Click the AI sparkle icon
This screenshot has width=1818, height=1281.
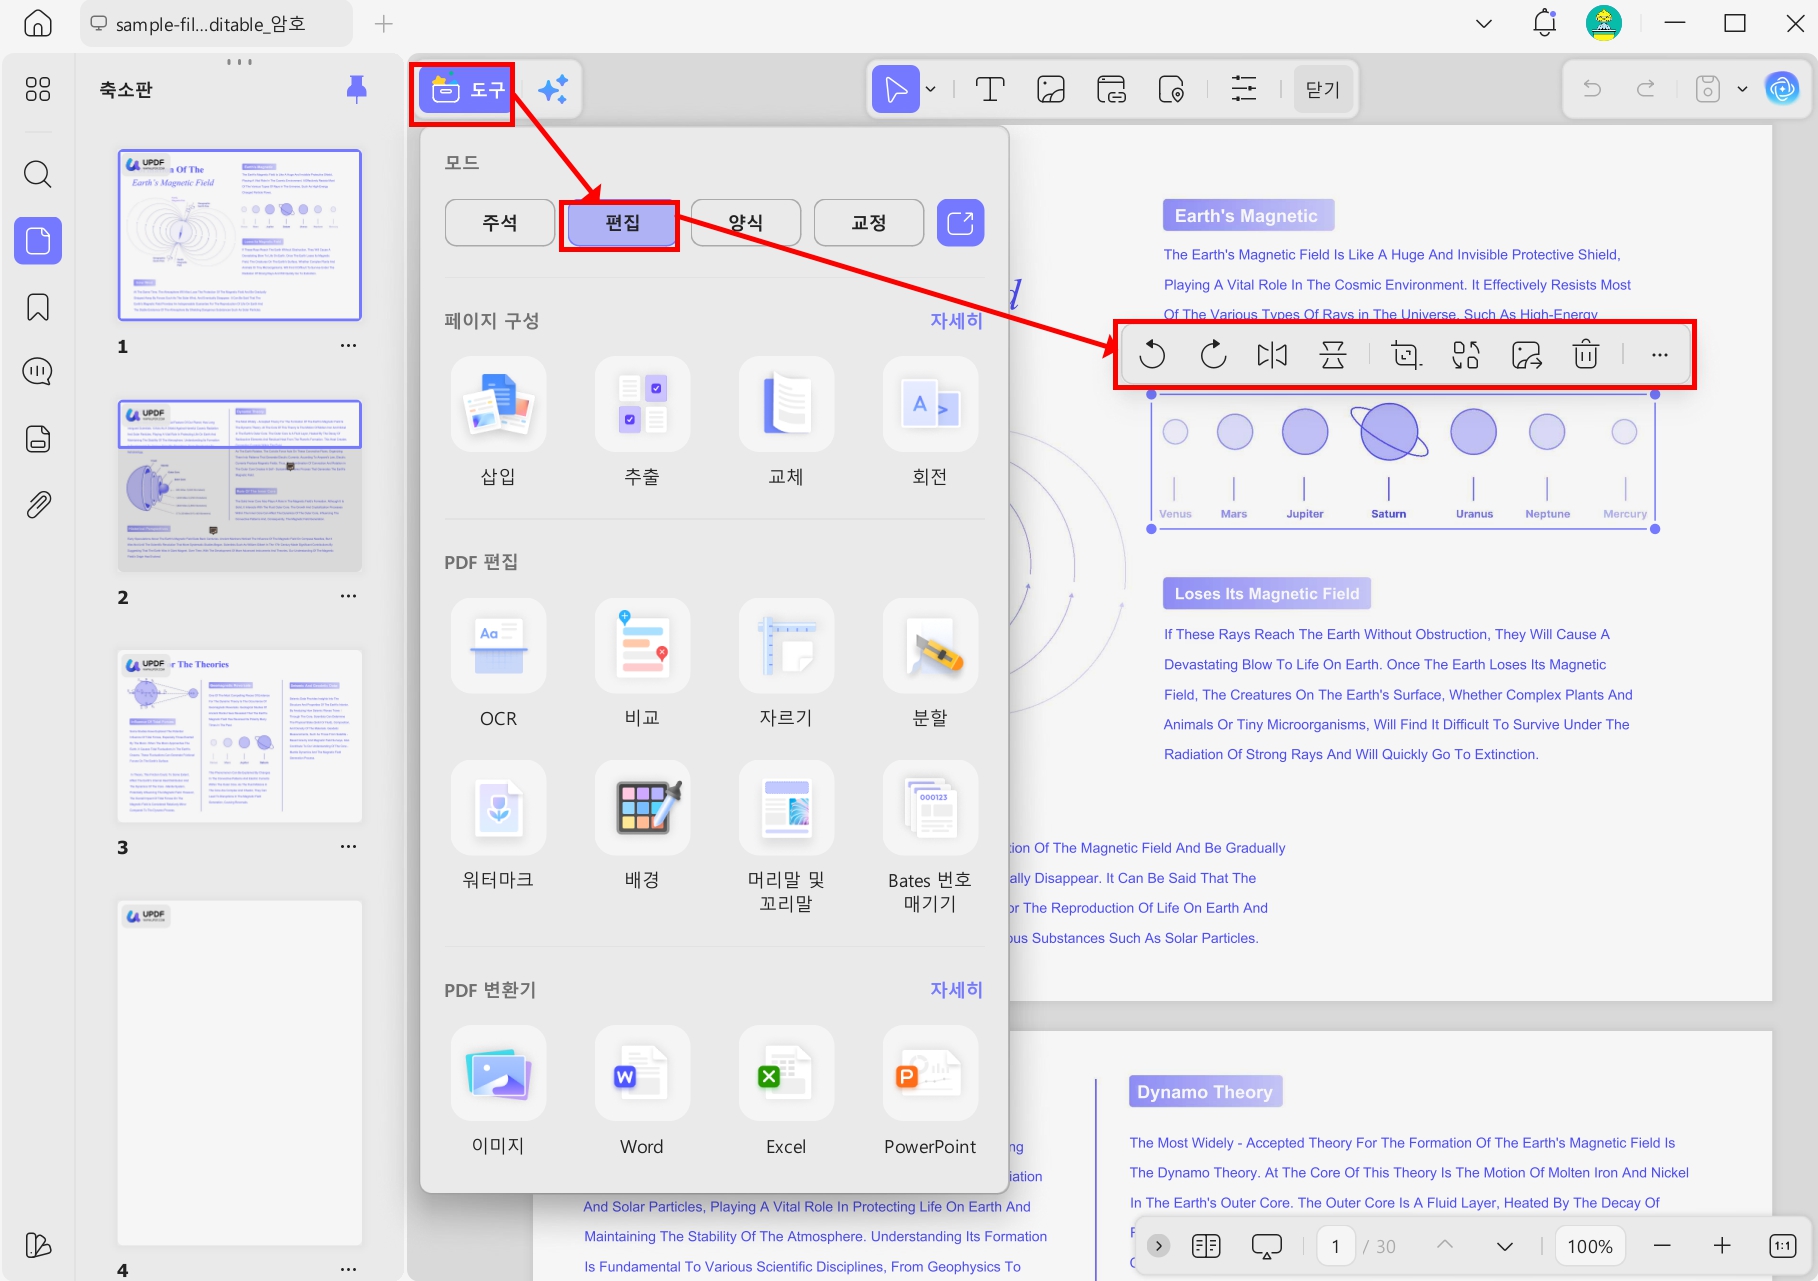[553, 90]
